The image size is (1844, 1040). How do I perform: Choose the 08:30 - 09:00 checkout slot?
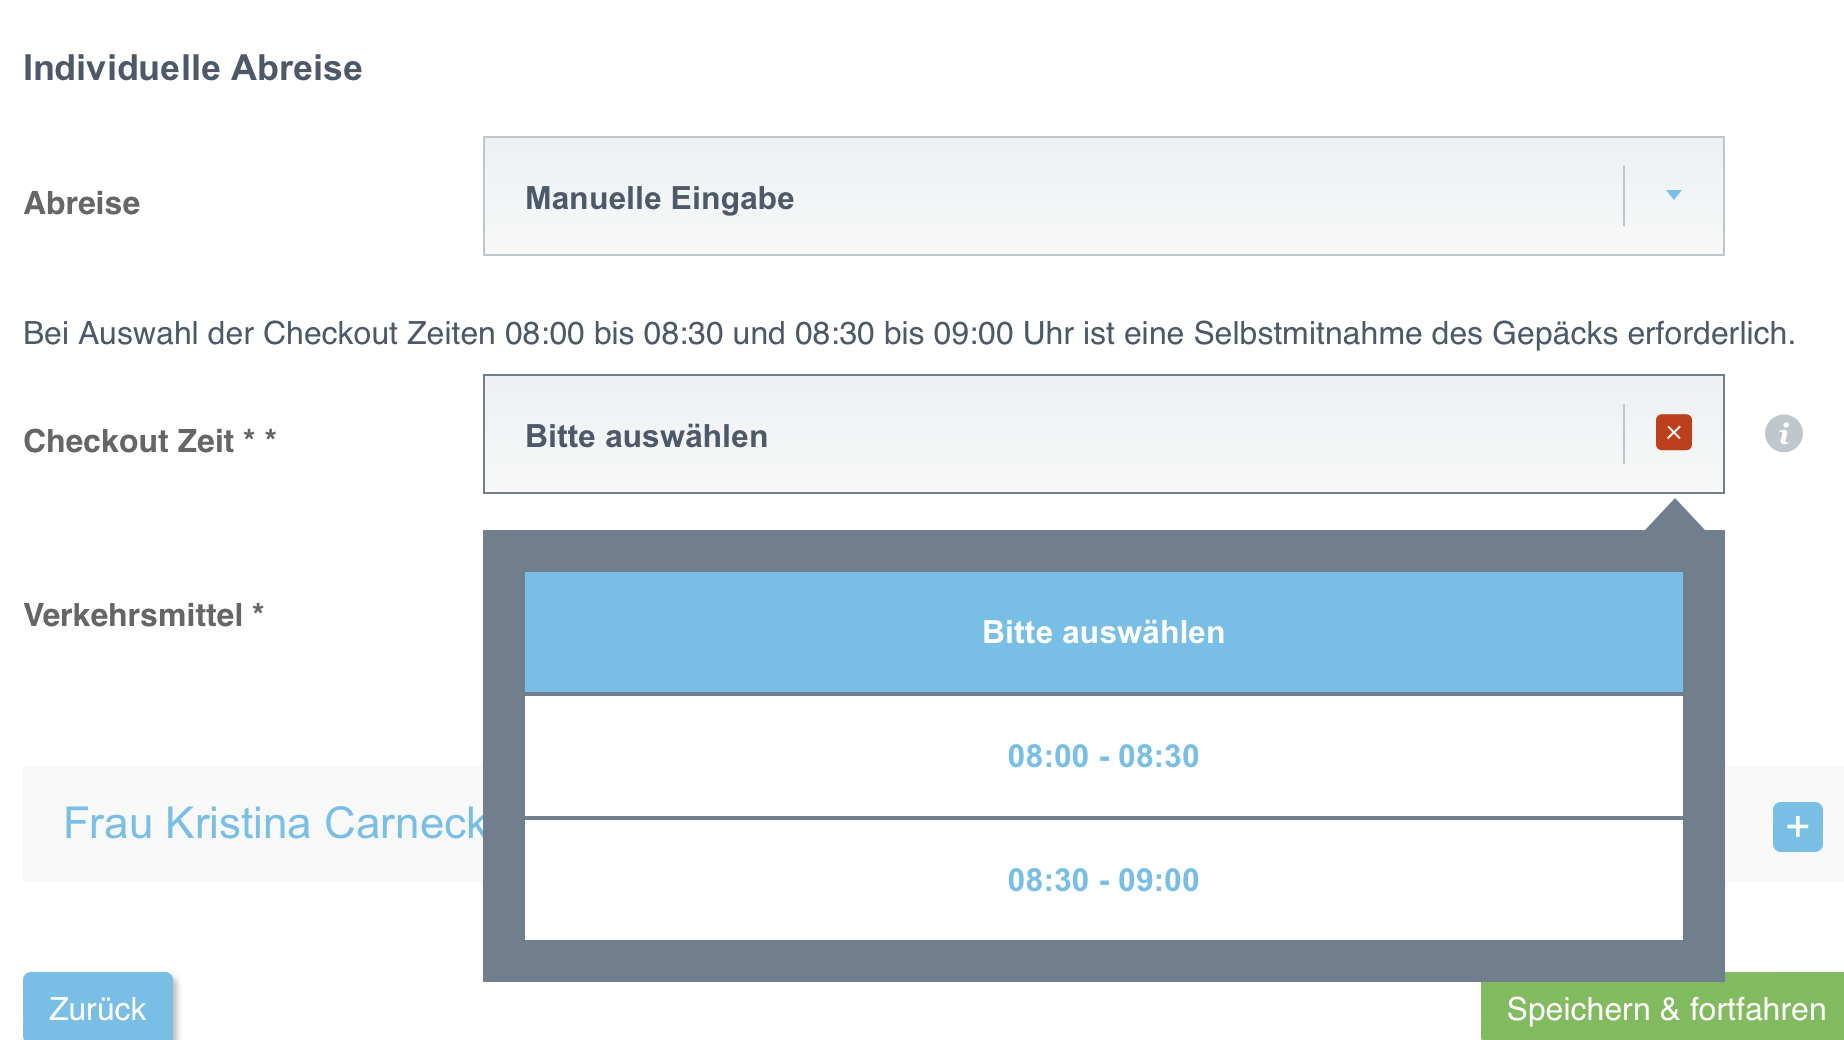click(1103, 880)
